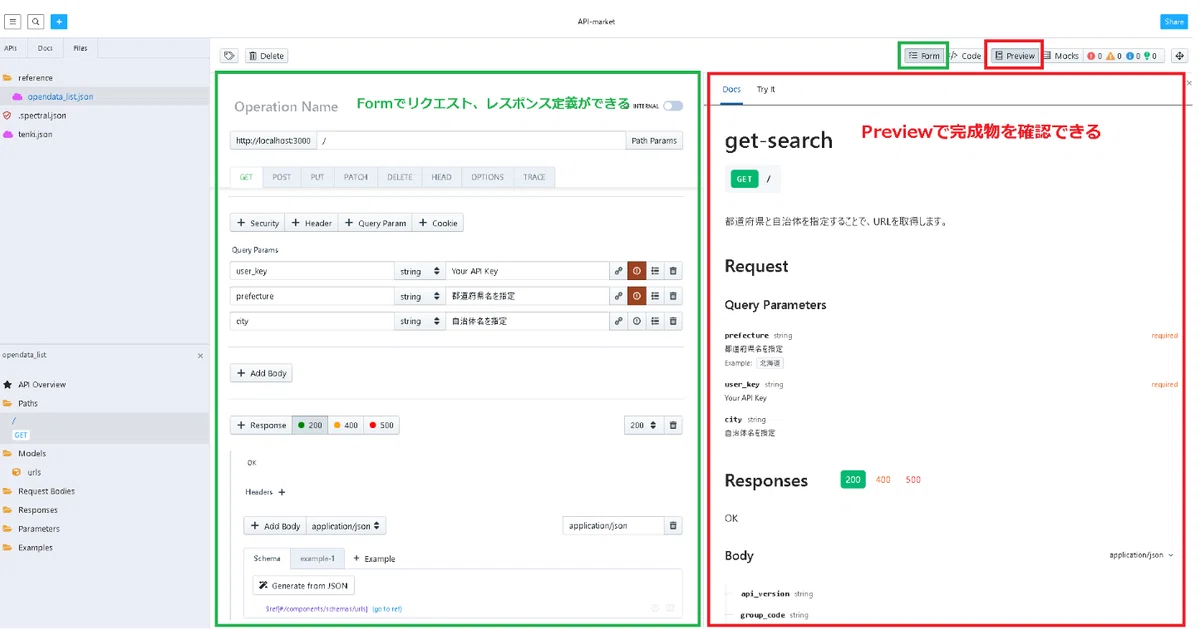1200x630 pixels.
Task: Delete prefecture parameter via trash icon
Action: pos(673,296)
